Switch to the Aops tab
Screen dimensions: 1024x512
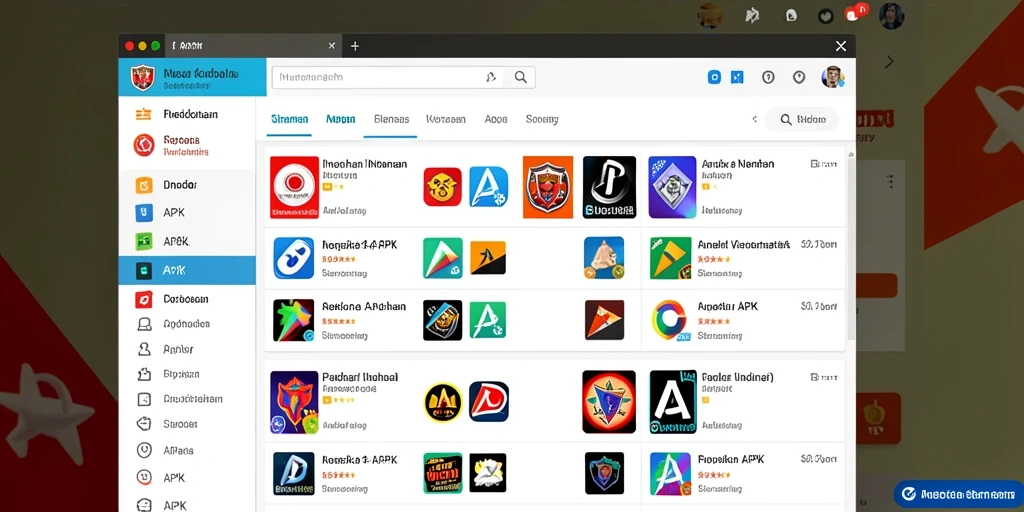pos(496,120)
